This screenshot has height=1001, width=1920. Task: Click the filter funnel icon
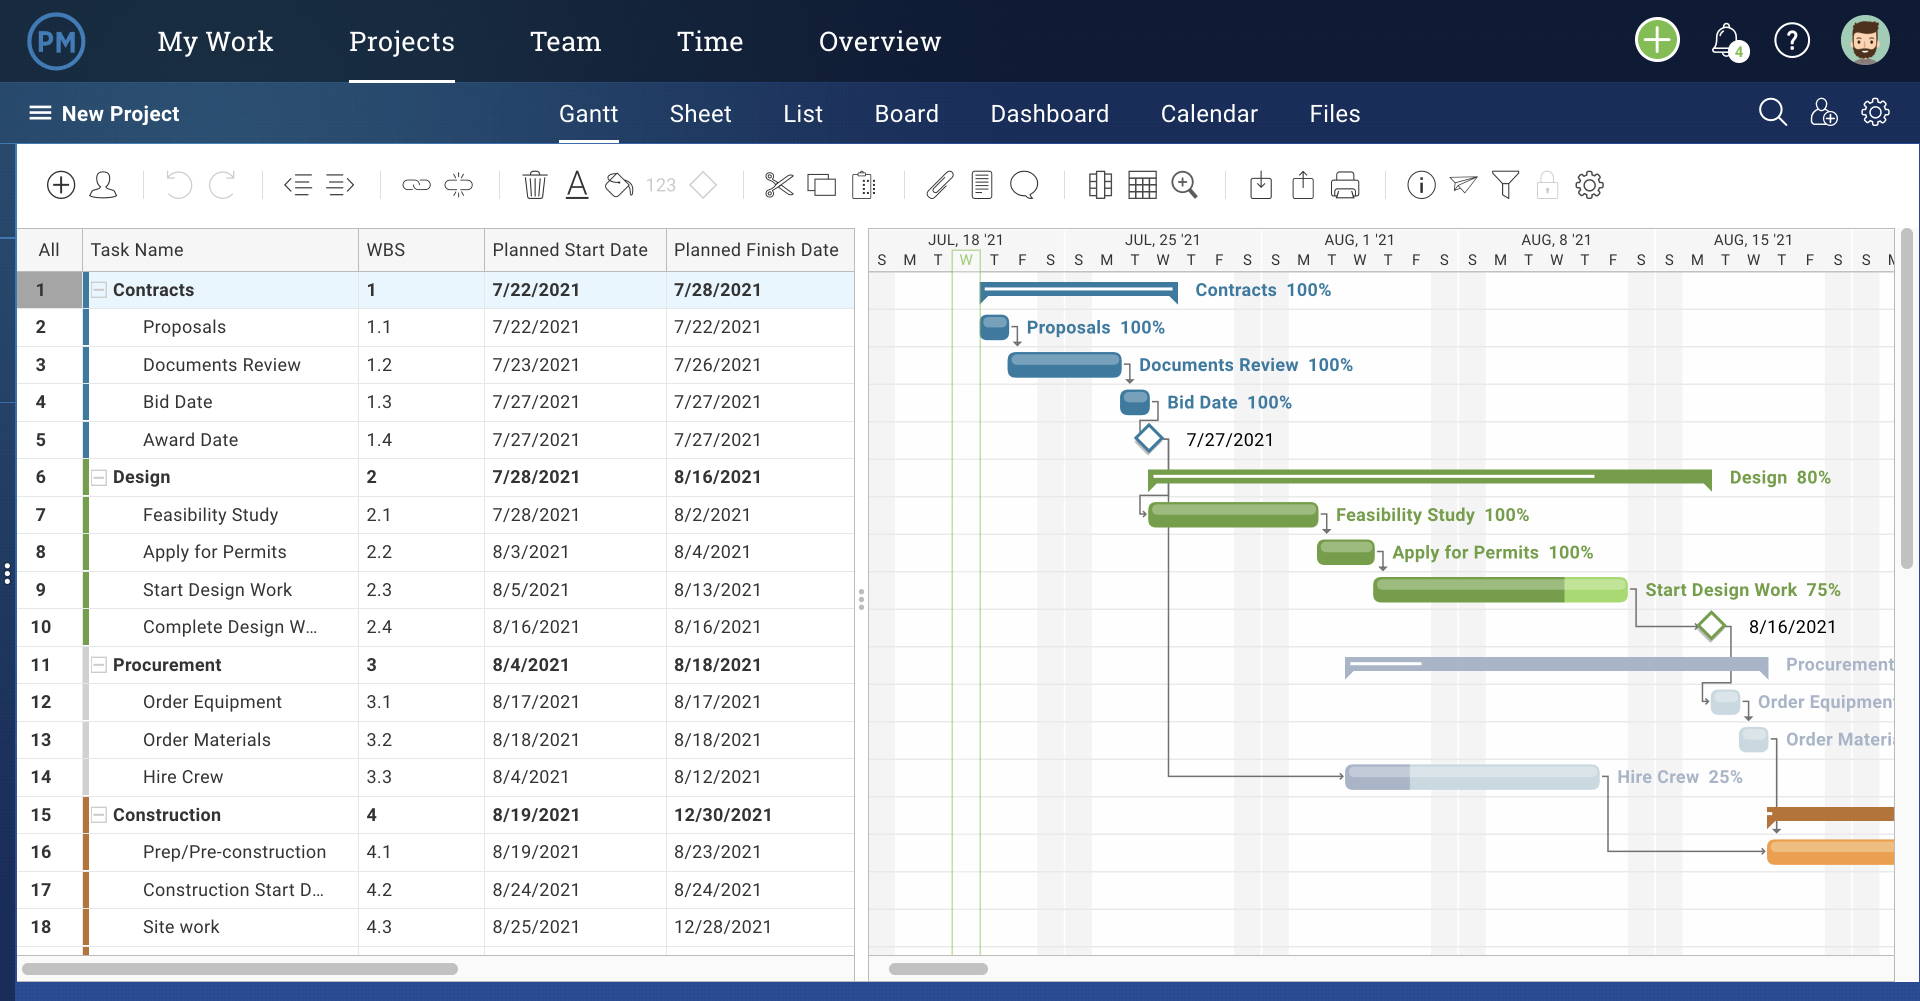tap(1505, 185)
